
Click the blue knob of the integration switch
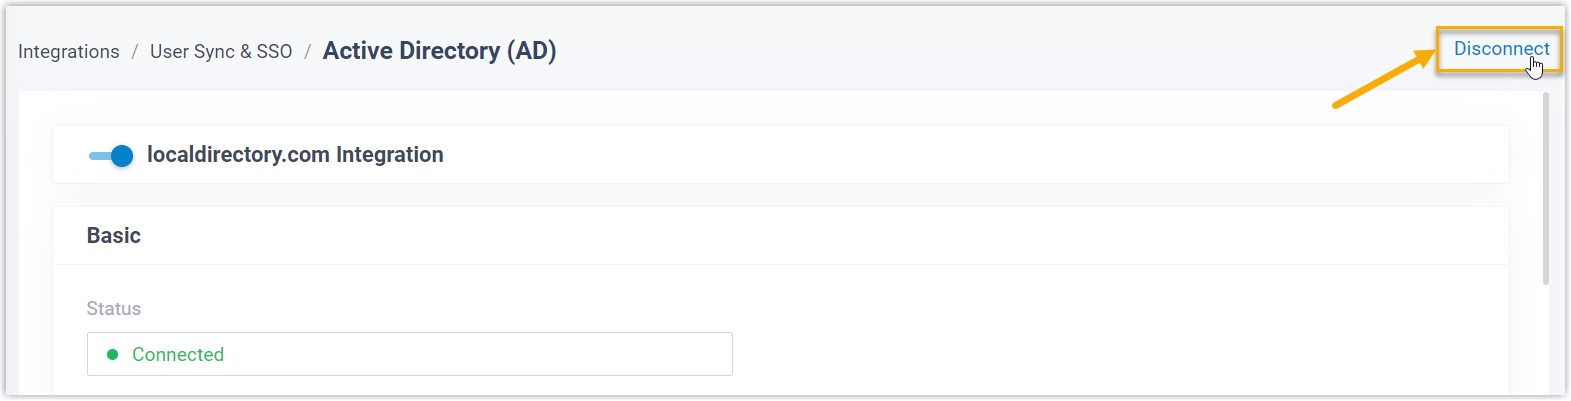pos(122,156)
